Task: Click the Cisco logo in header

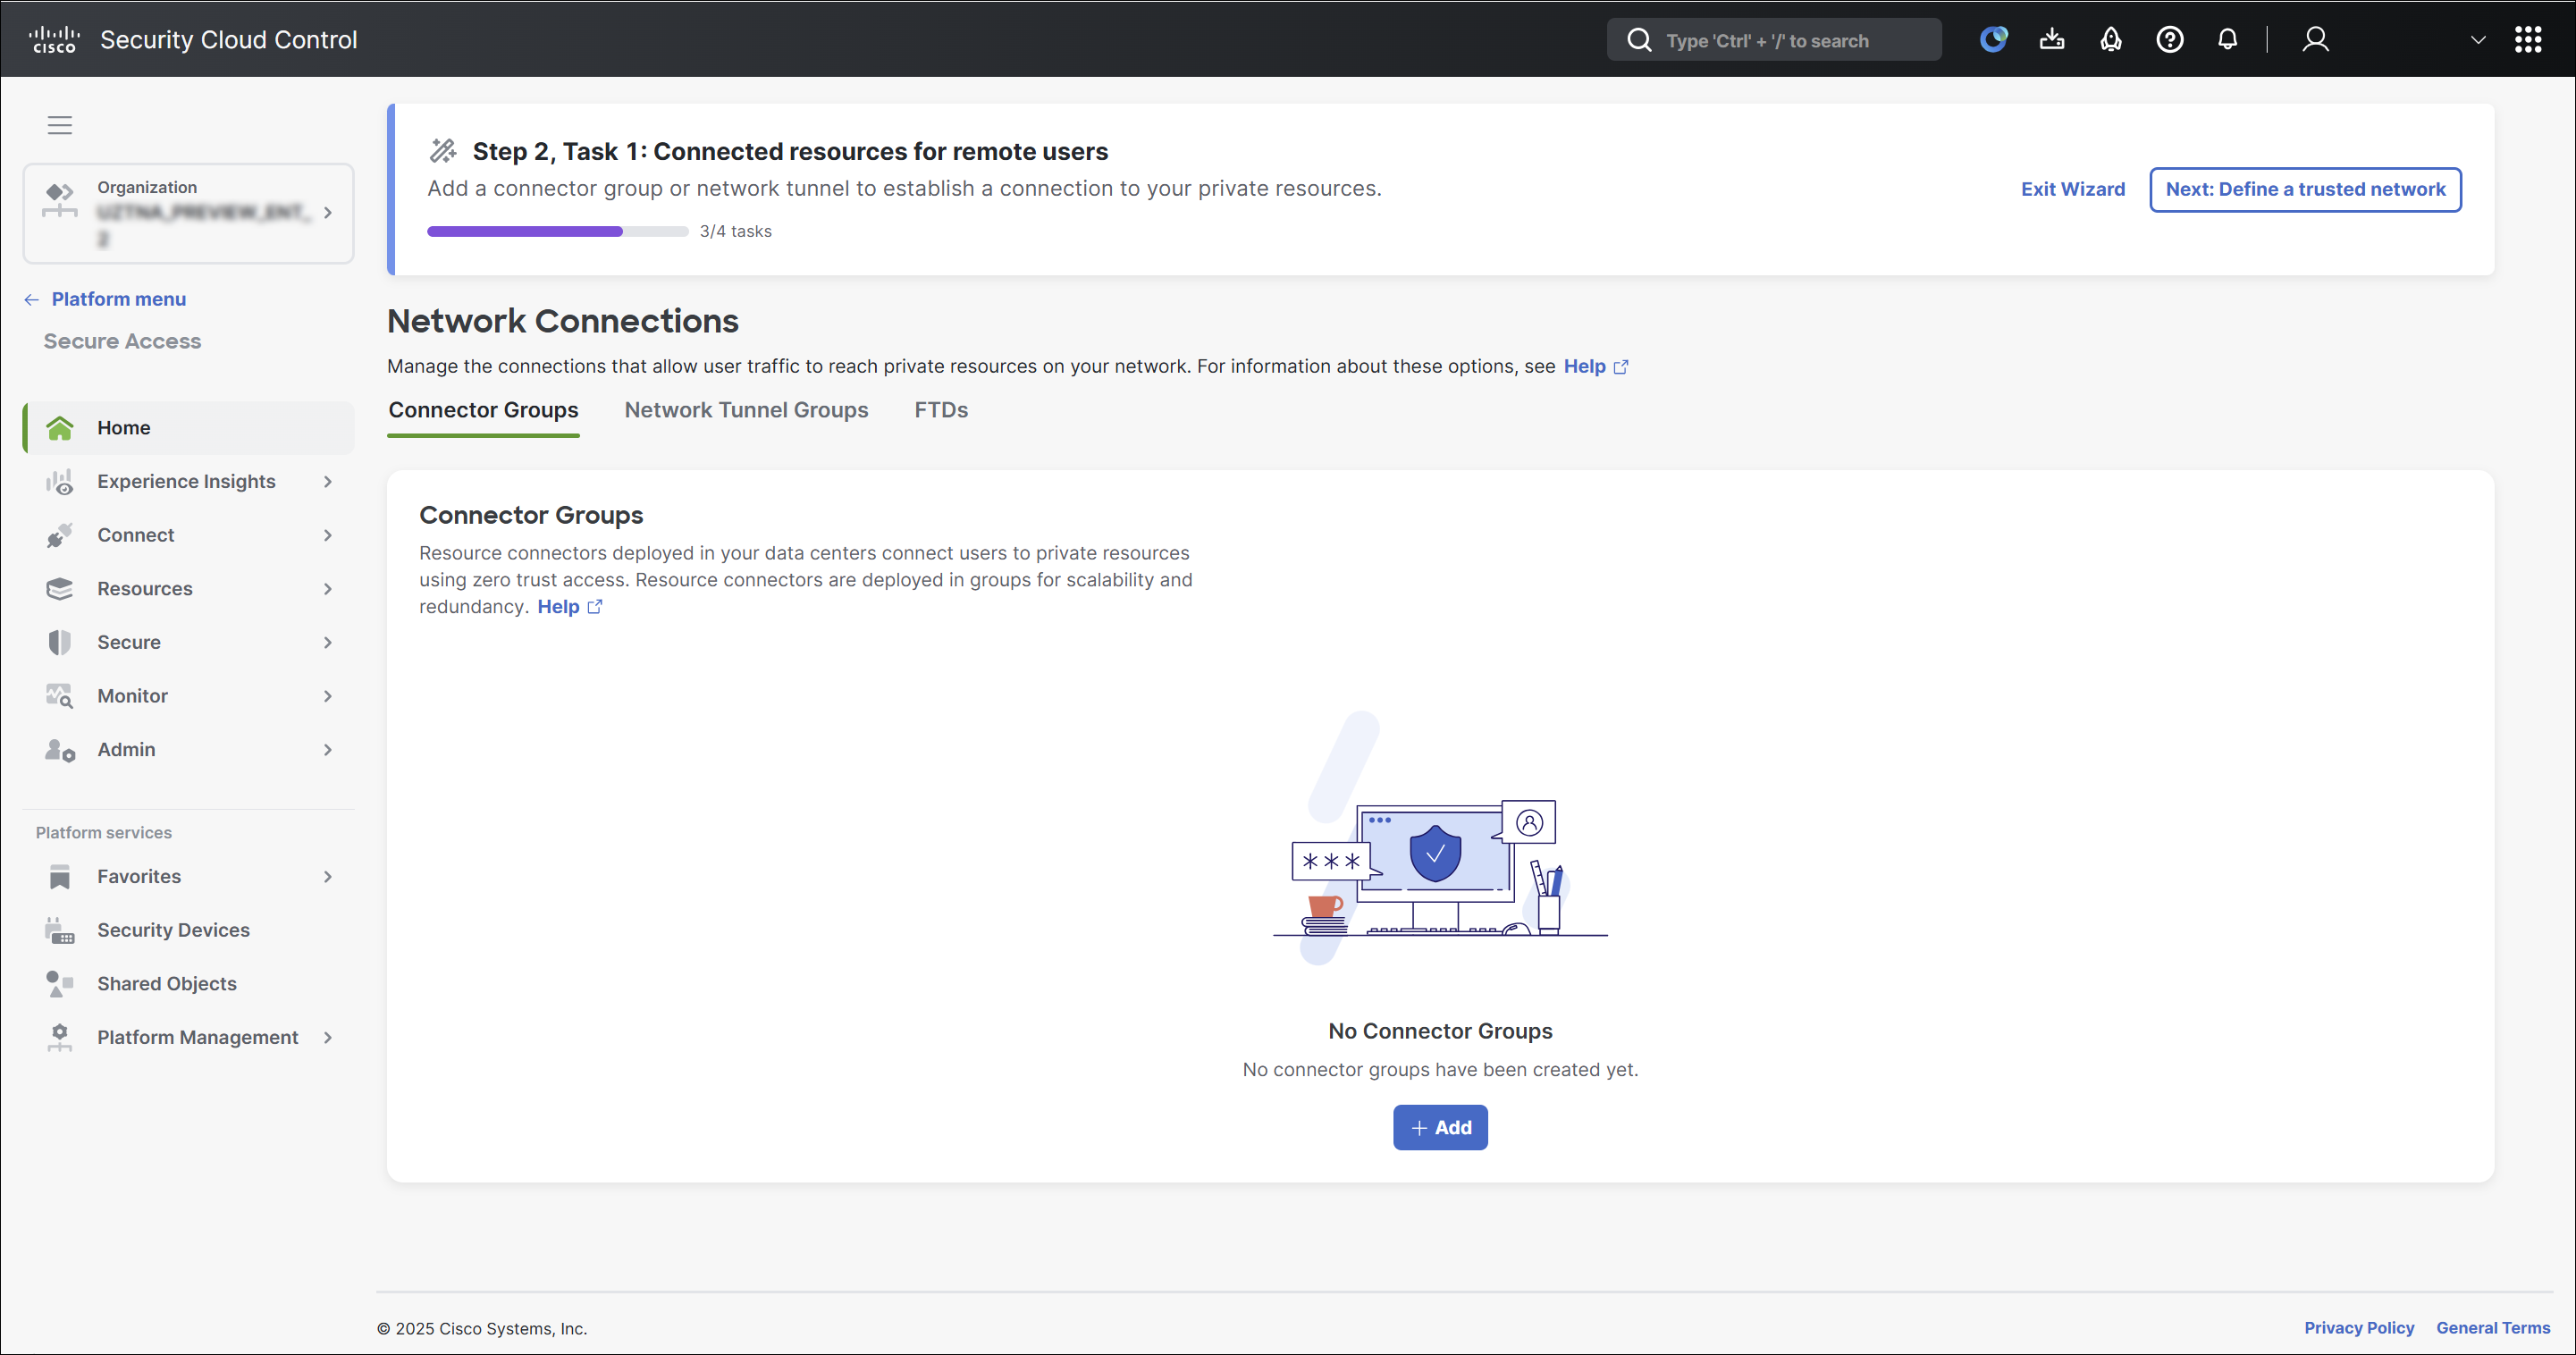Action: [54, 39]
